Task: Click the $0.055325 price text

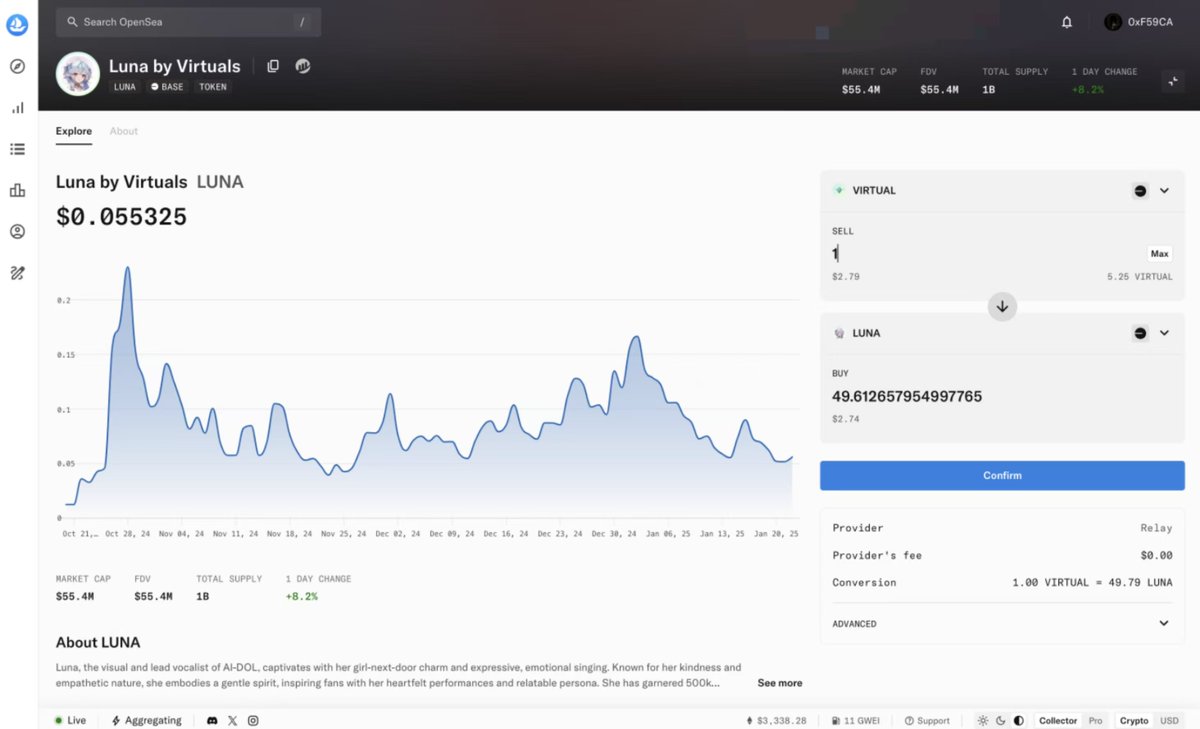Action: click(121, 217)
